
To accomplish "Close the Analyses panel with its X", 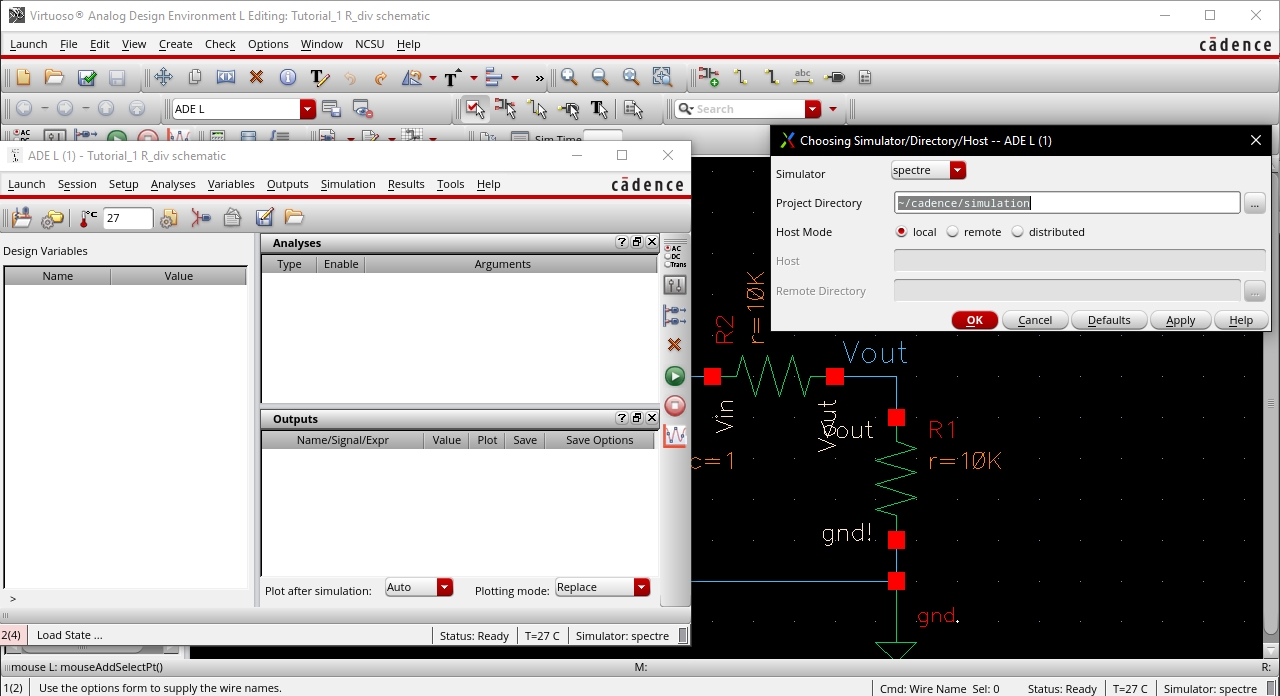I will (652, 242).
